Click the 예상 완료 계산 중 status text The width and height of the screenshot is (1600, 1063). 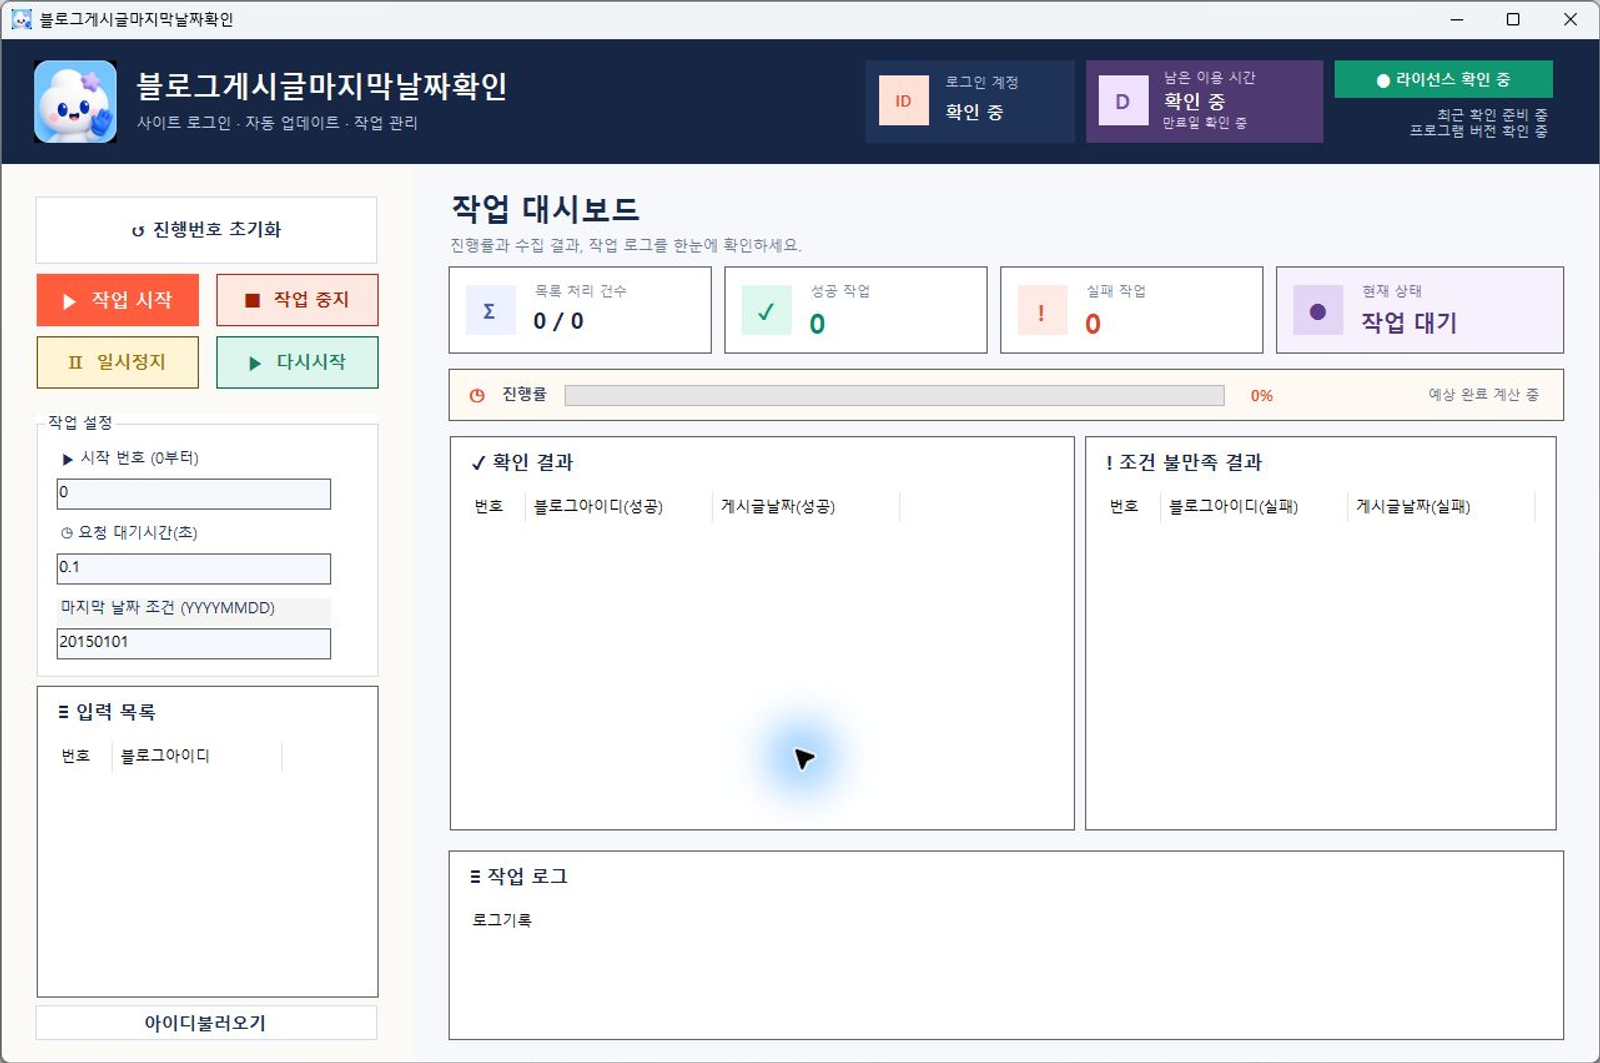pyautogui.click(x=1483, y=395)
